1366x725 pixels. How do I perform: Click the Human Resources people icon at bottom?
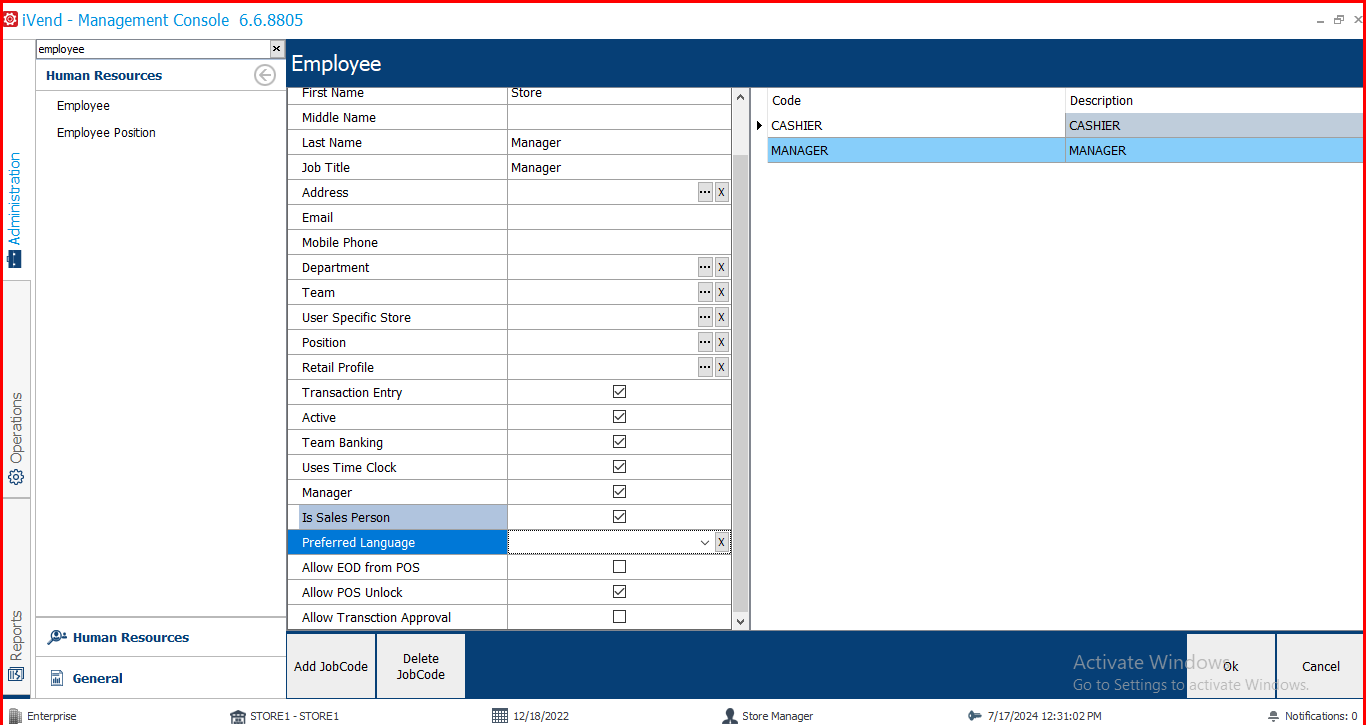(x=57, y=637)
